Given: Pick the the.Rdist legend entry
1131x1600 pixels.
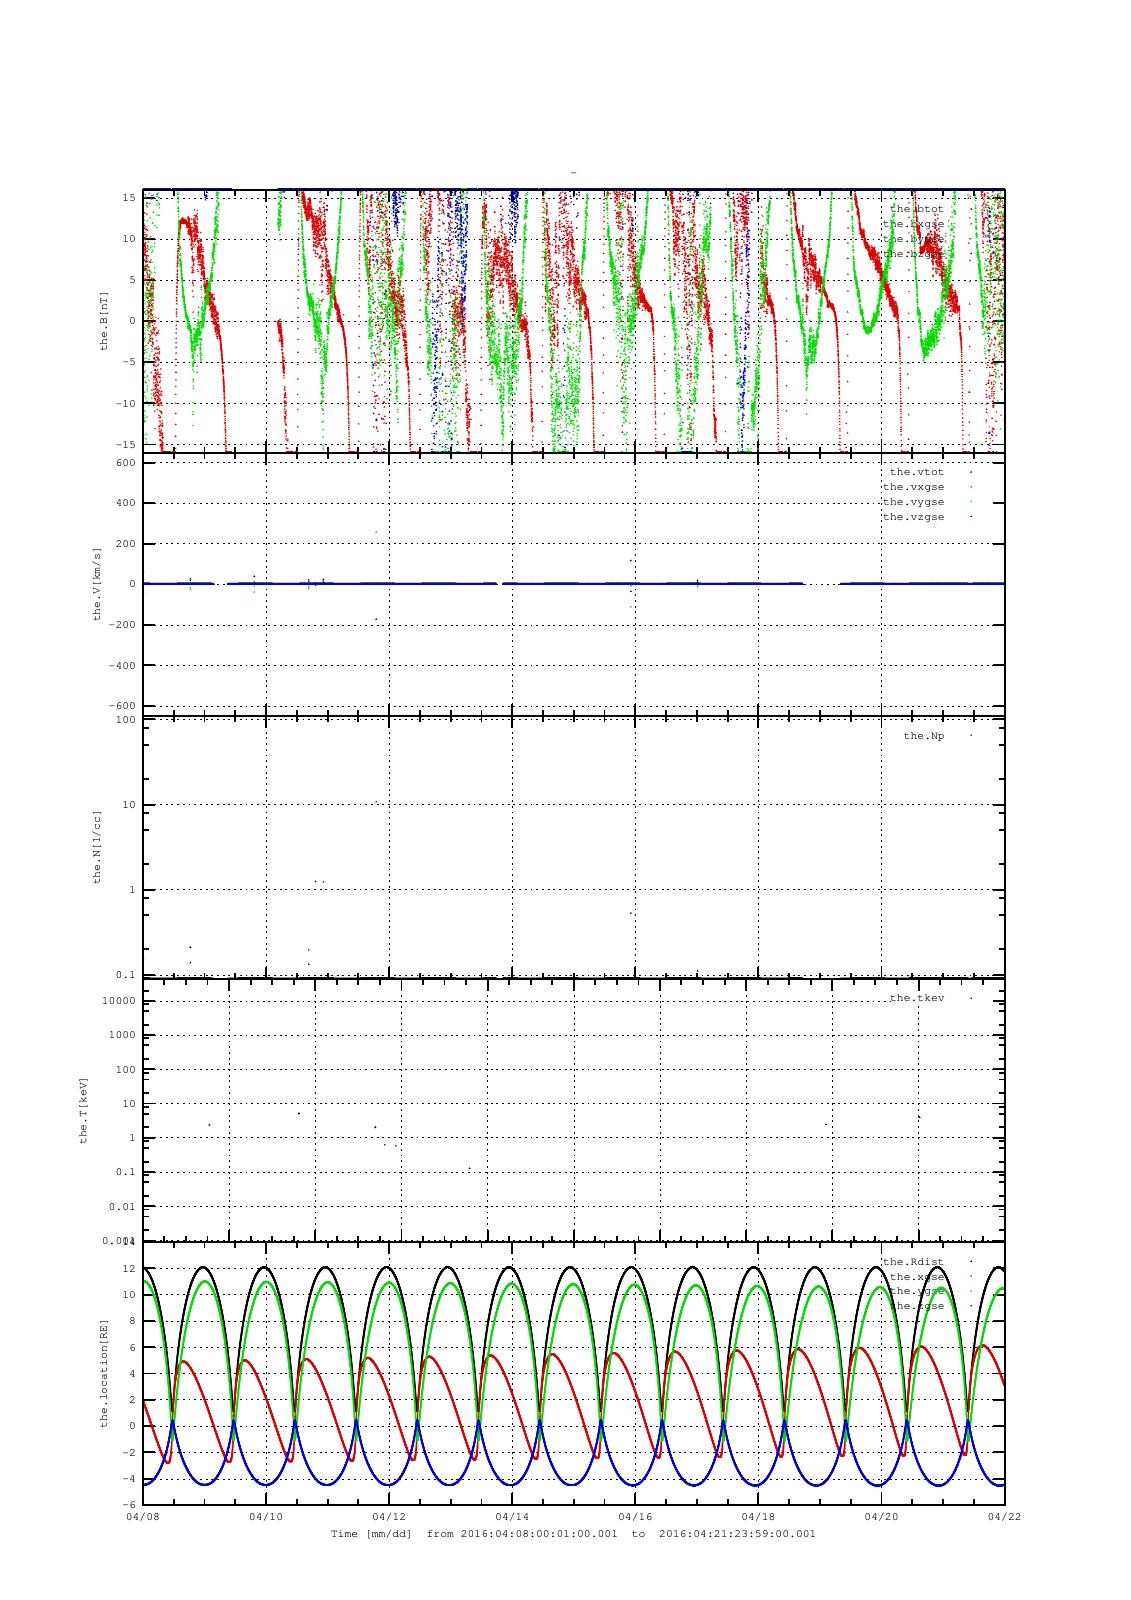Looking at the screenshot, I should 913,1262.
